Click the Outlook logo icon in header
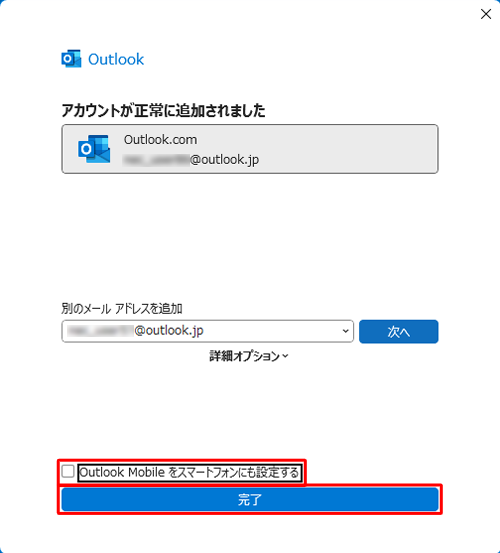 tap(71, 59)
